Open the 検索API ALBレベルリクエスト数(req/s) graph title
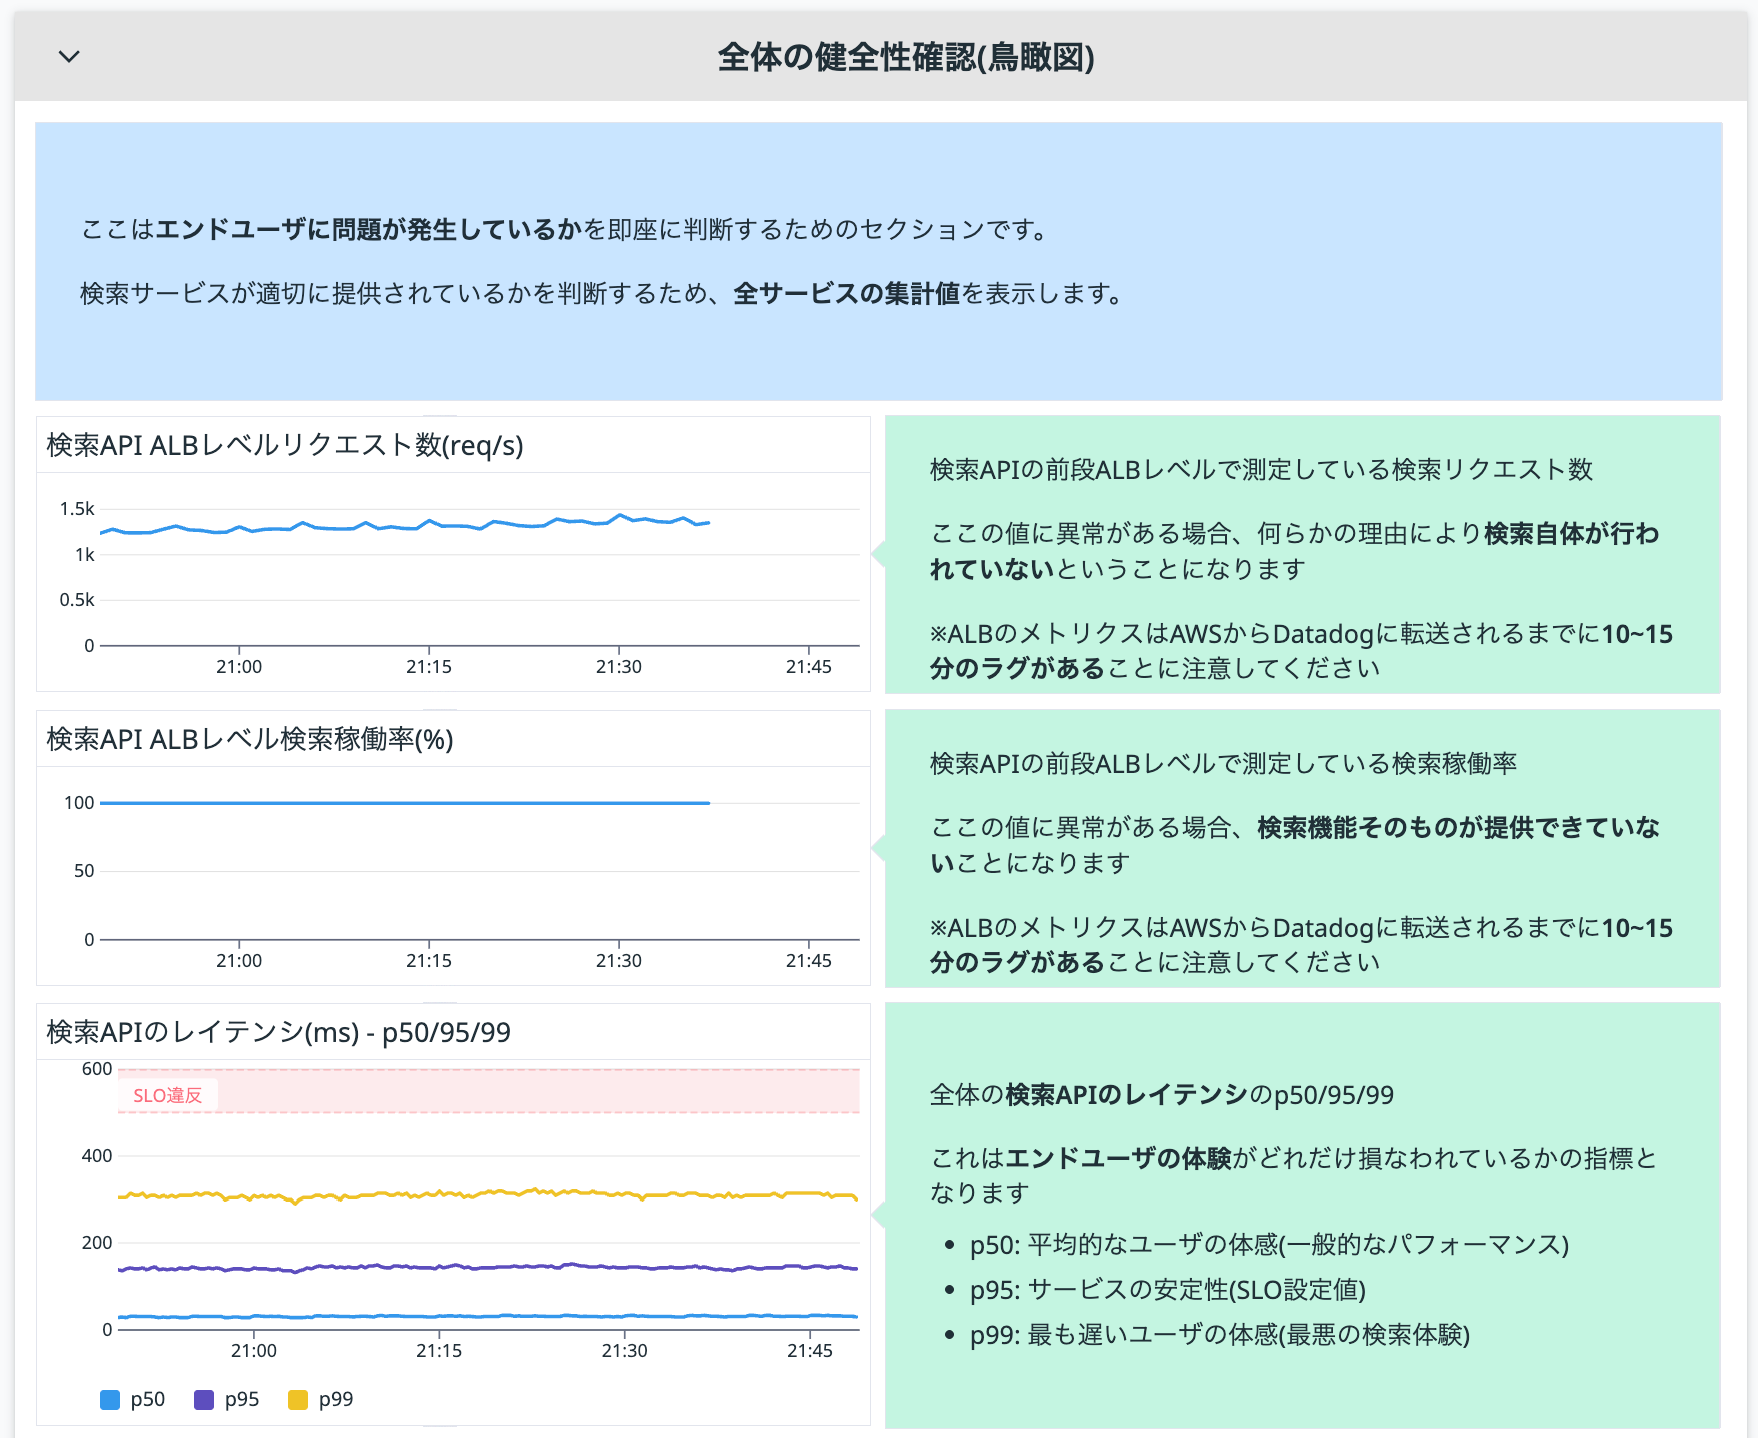Screen dimensions: 1758x1438 287,447
